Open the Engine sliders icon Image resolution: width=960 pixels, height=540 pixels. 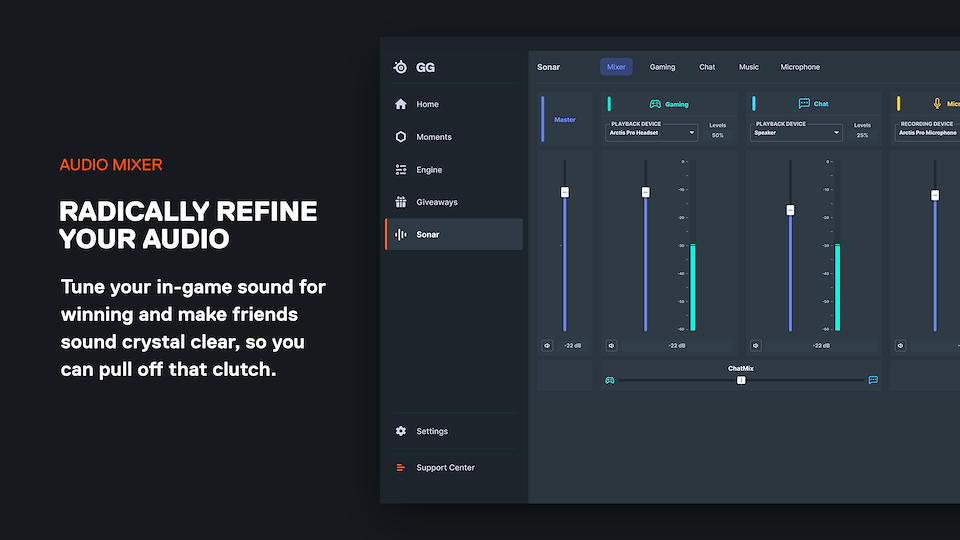point(401,170)
